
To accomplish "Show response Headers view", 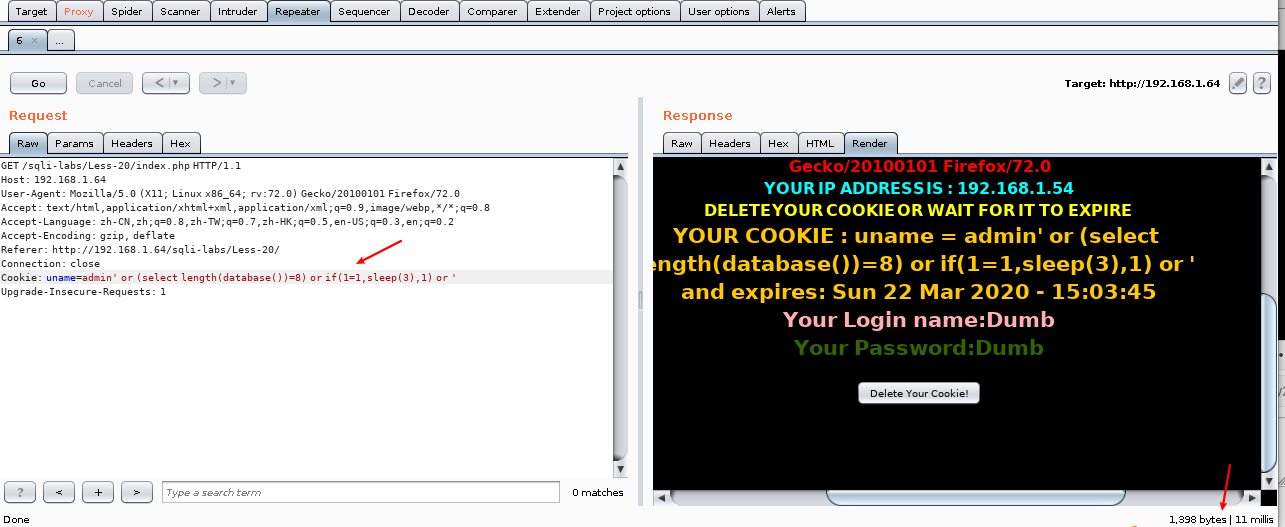I will (x=730, y=143).
